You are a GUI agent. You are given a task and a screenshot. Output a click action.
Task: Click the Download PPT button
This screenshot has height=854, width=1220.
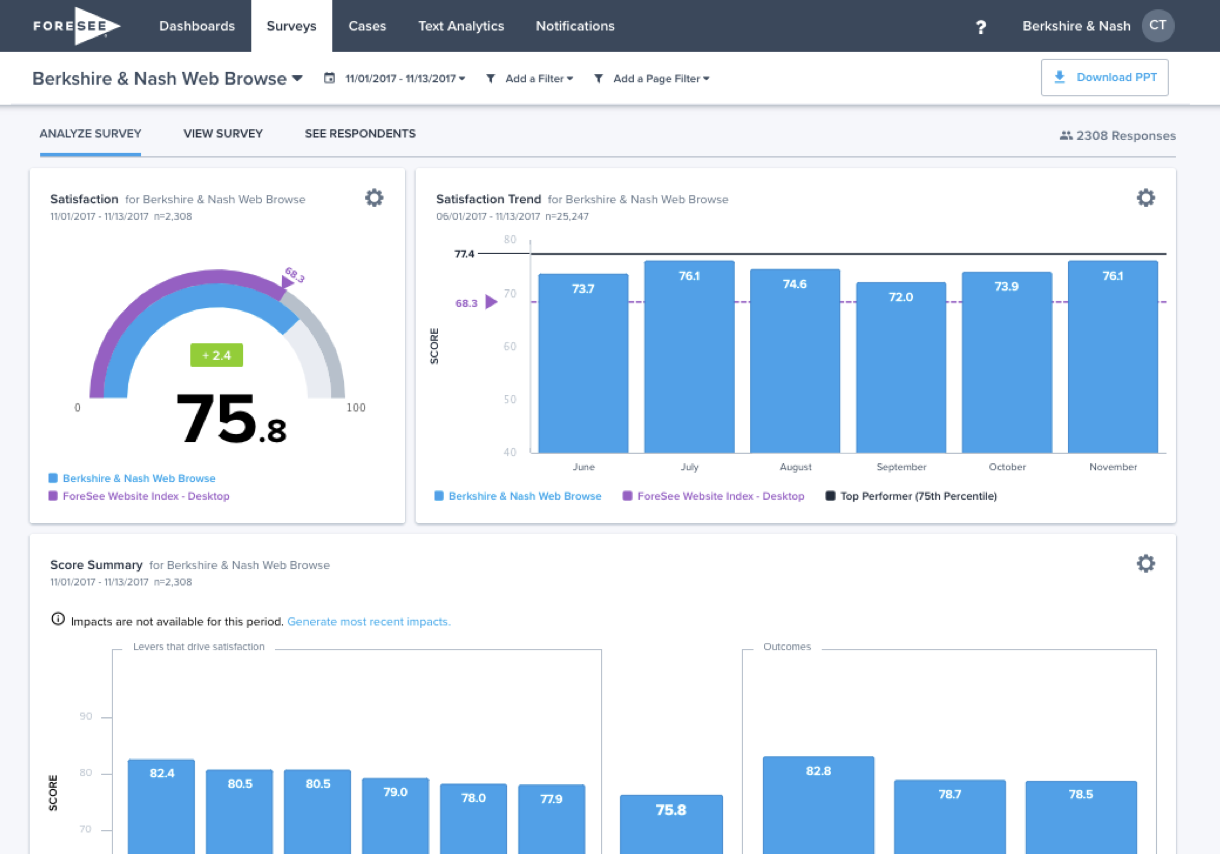(1105, 77)
